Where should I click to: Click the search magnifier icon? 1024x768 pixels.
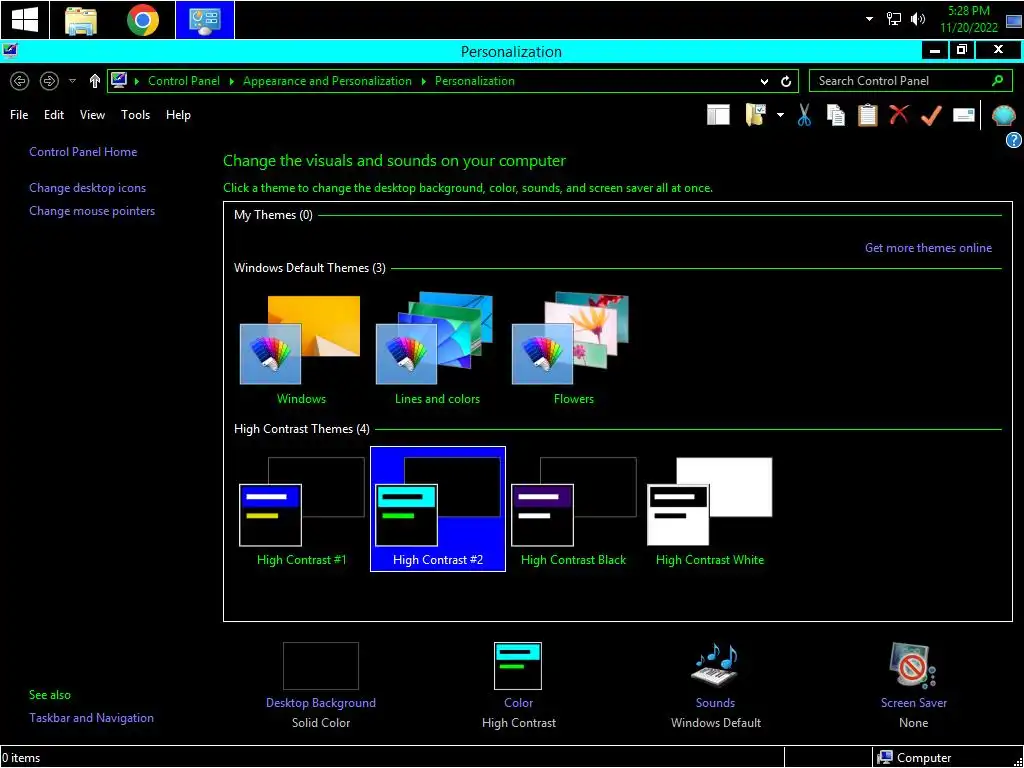(x=997, y=81)
